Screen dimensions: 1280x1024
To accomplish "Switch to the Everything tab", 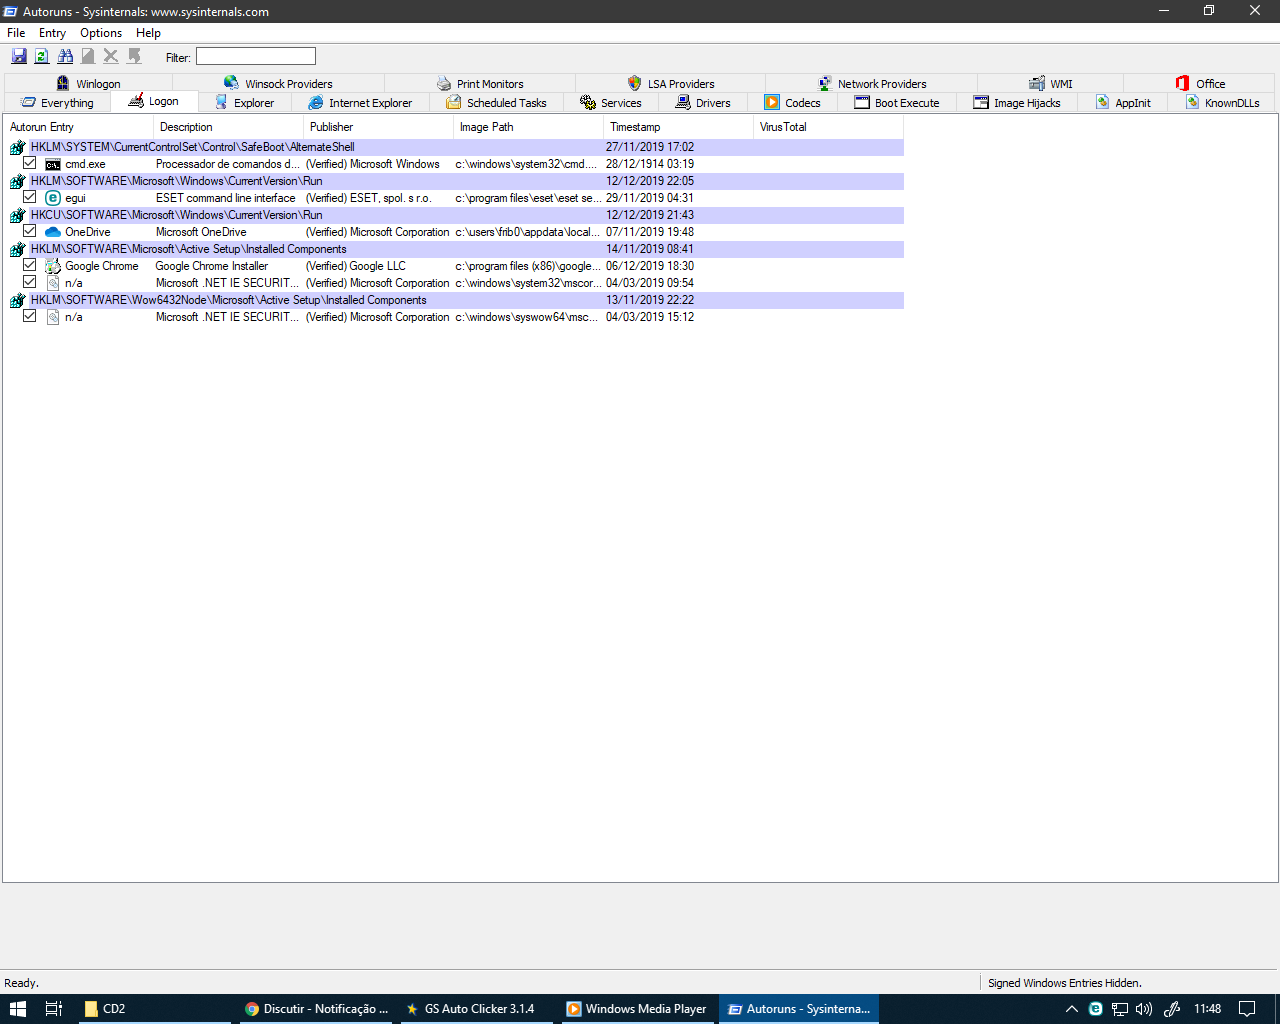I will pos(58,103).
